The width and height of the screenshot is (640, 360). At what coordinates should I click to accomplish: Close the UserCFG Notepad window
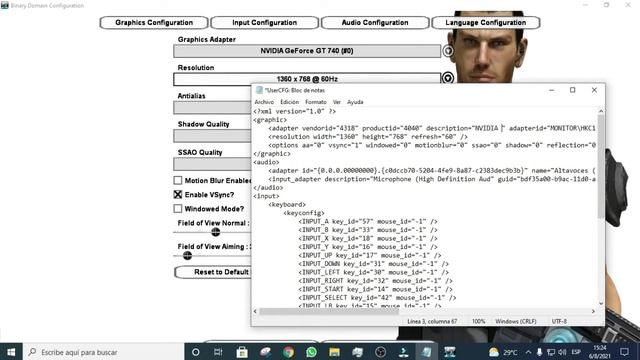(x=594, y=90)
